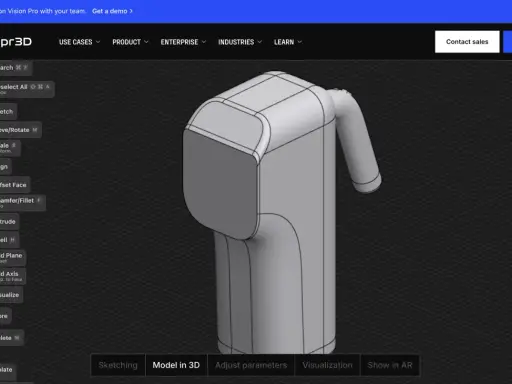Switch to the Model in 3D tab
Screen dimensions: 512x384
click(x=176, y=365)
